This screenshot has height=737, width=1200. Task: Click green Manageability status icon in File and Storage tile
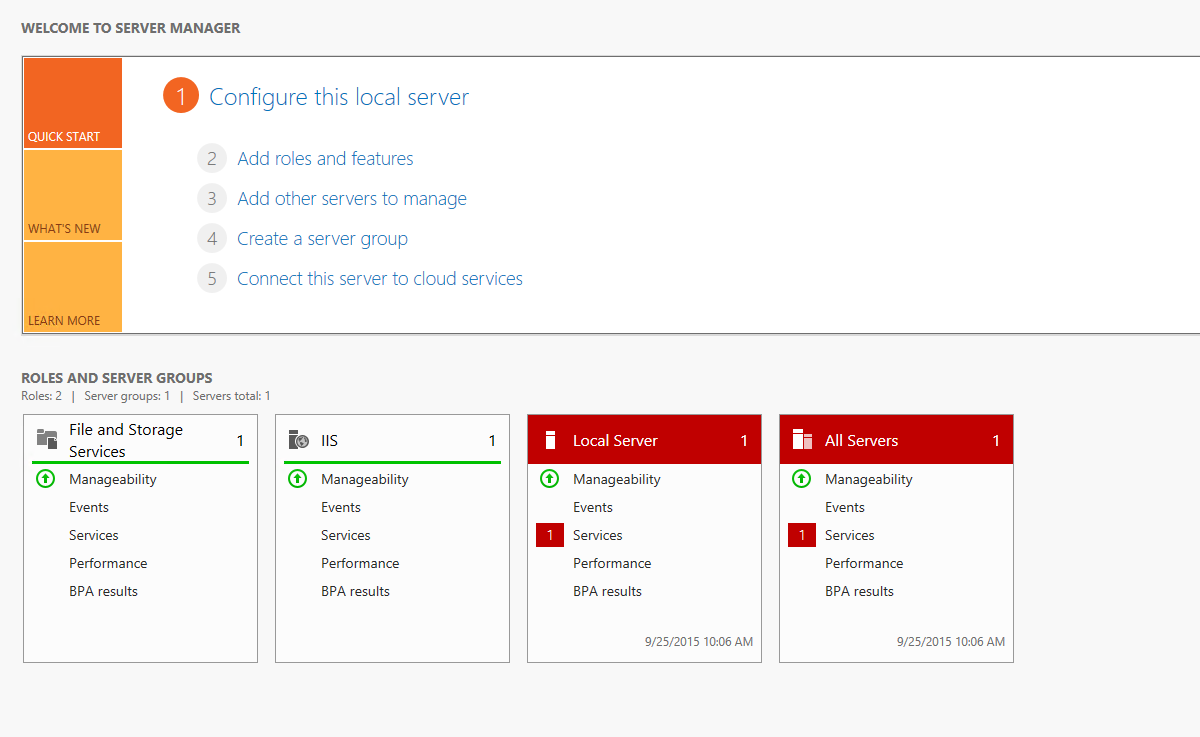tap(45, 479)
